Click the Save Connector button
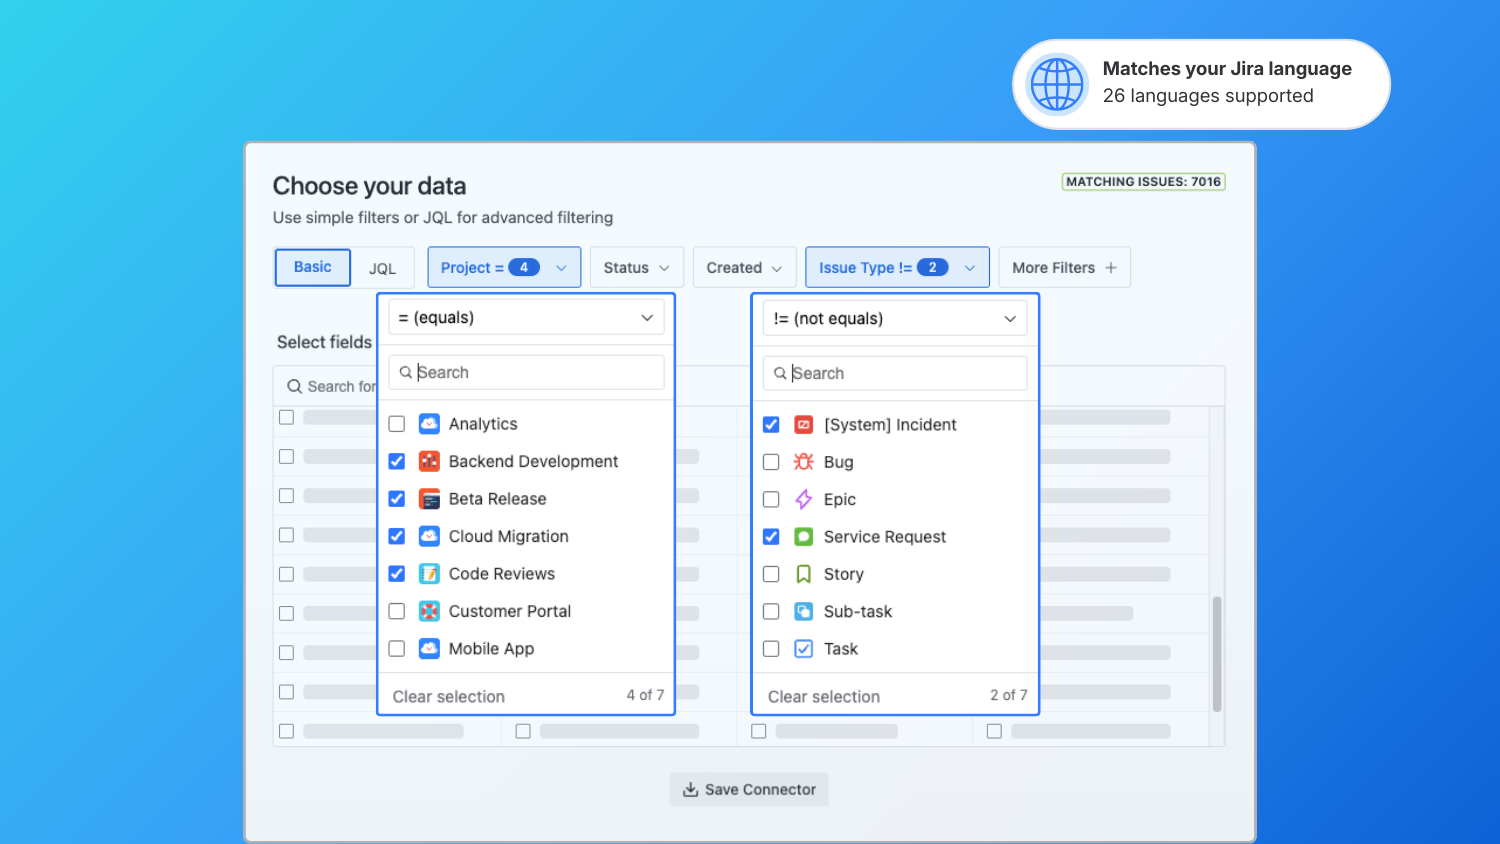 pos(749,789)
